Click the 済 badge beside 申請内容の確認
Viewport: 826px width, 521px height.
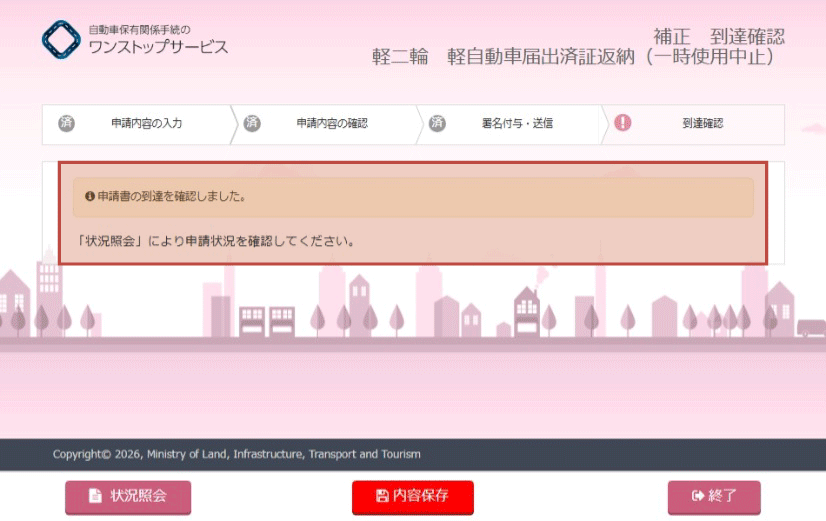(x=252, y=123)
